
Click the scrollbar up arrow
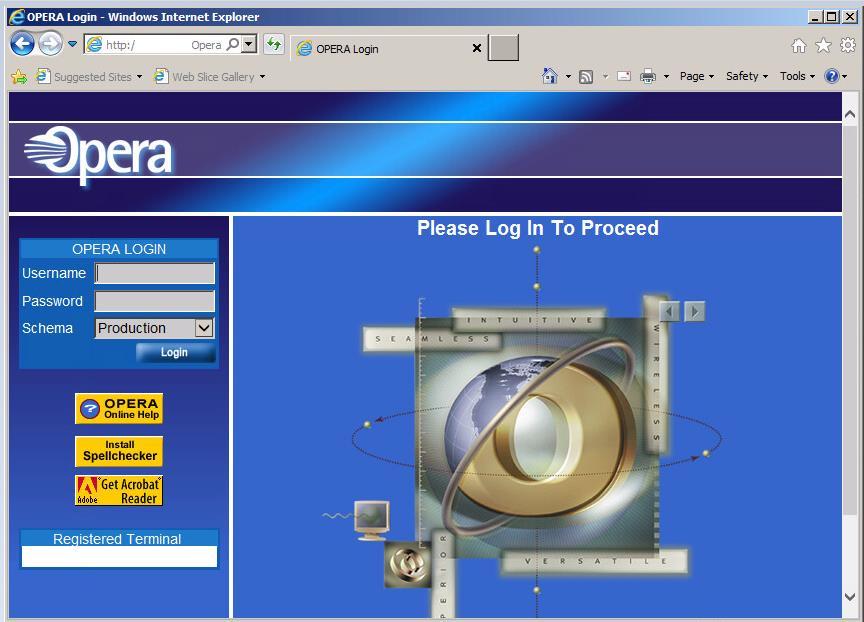point(850,114)
